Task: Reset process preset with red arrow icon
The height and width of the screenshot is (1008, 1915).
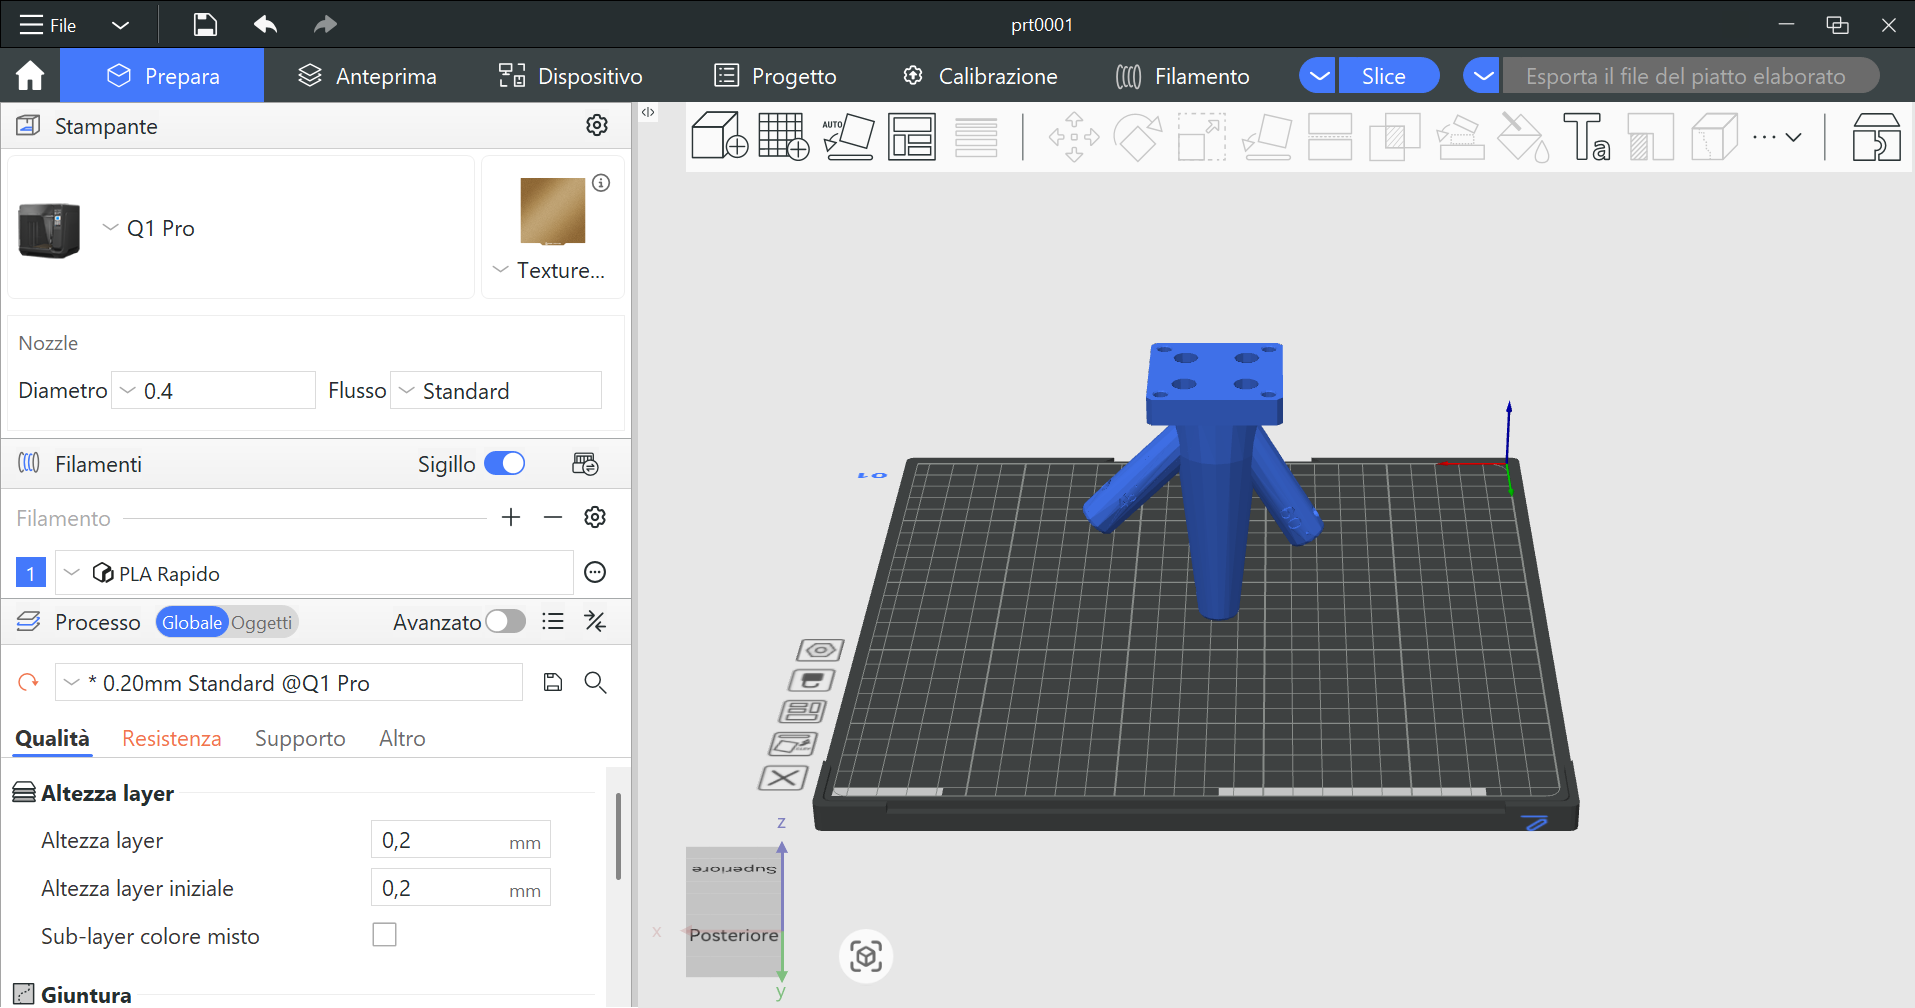Action: tap(28, 682)
